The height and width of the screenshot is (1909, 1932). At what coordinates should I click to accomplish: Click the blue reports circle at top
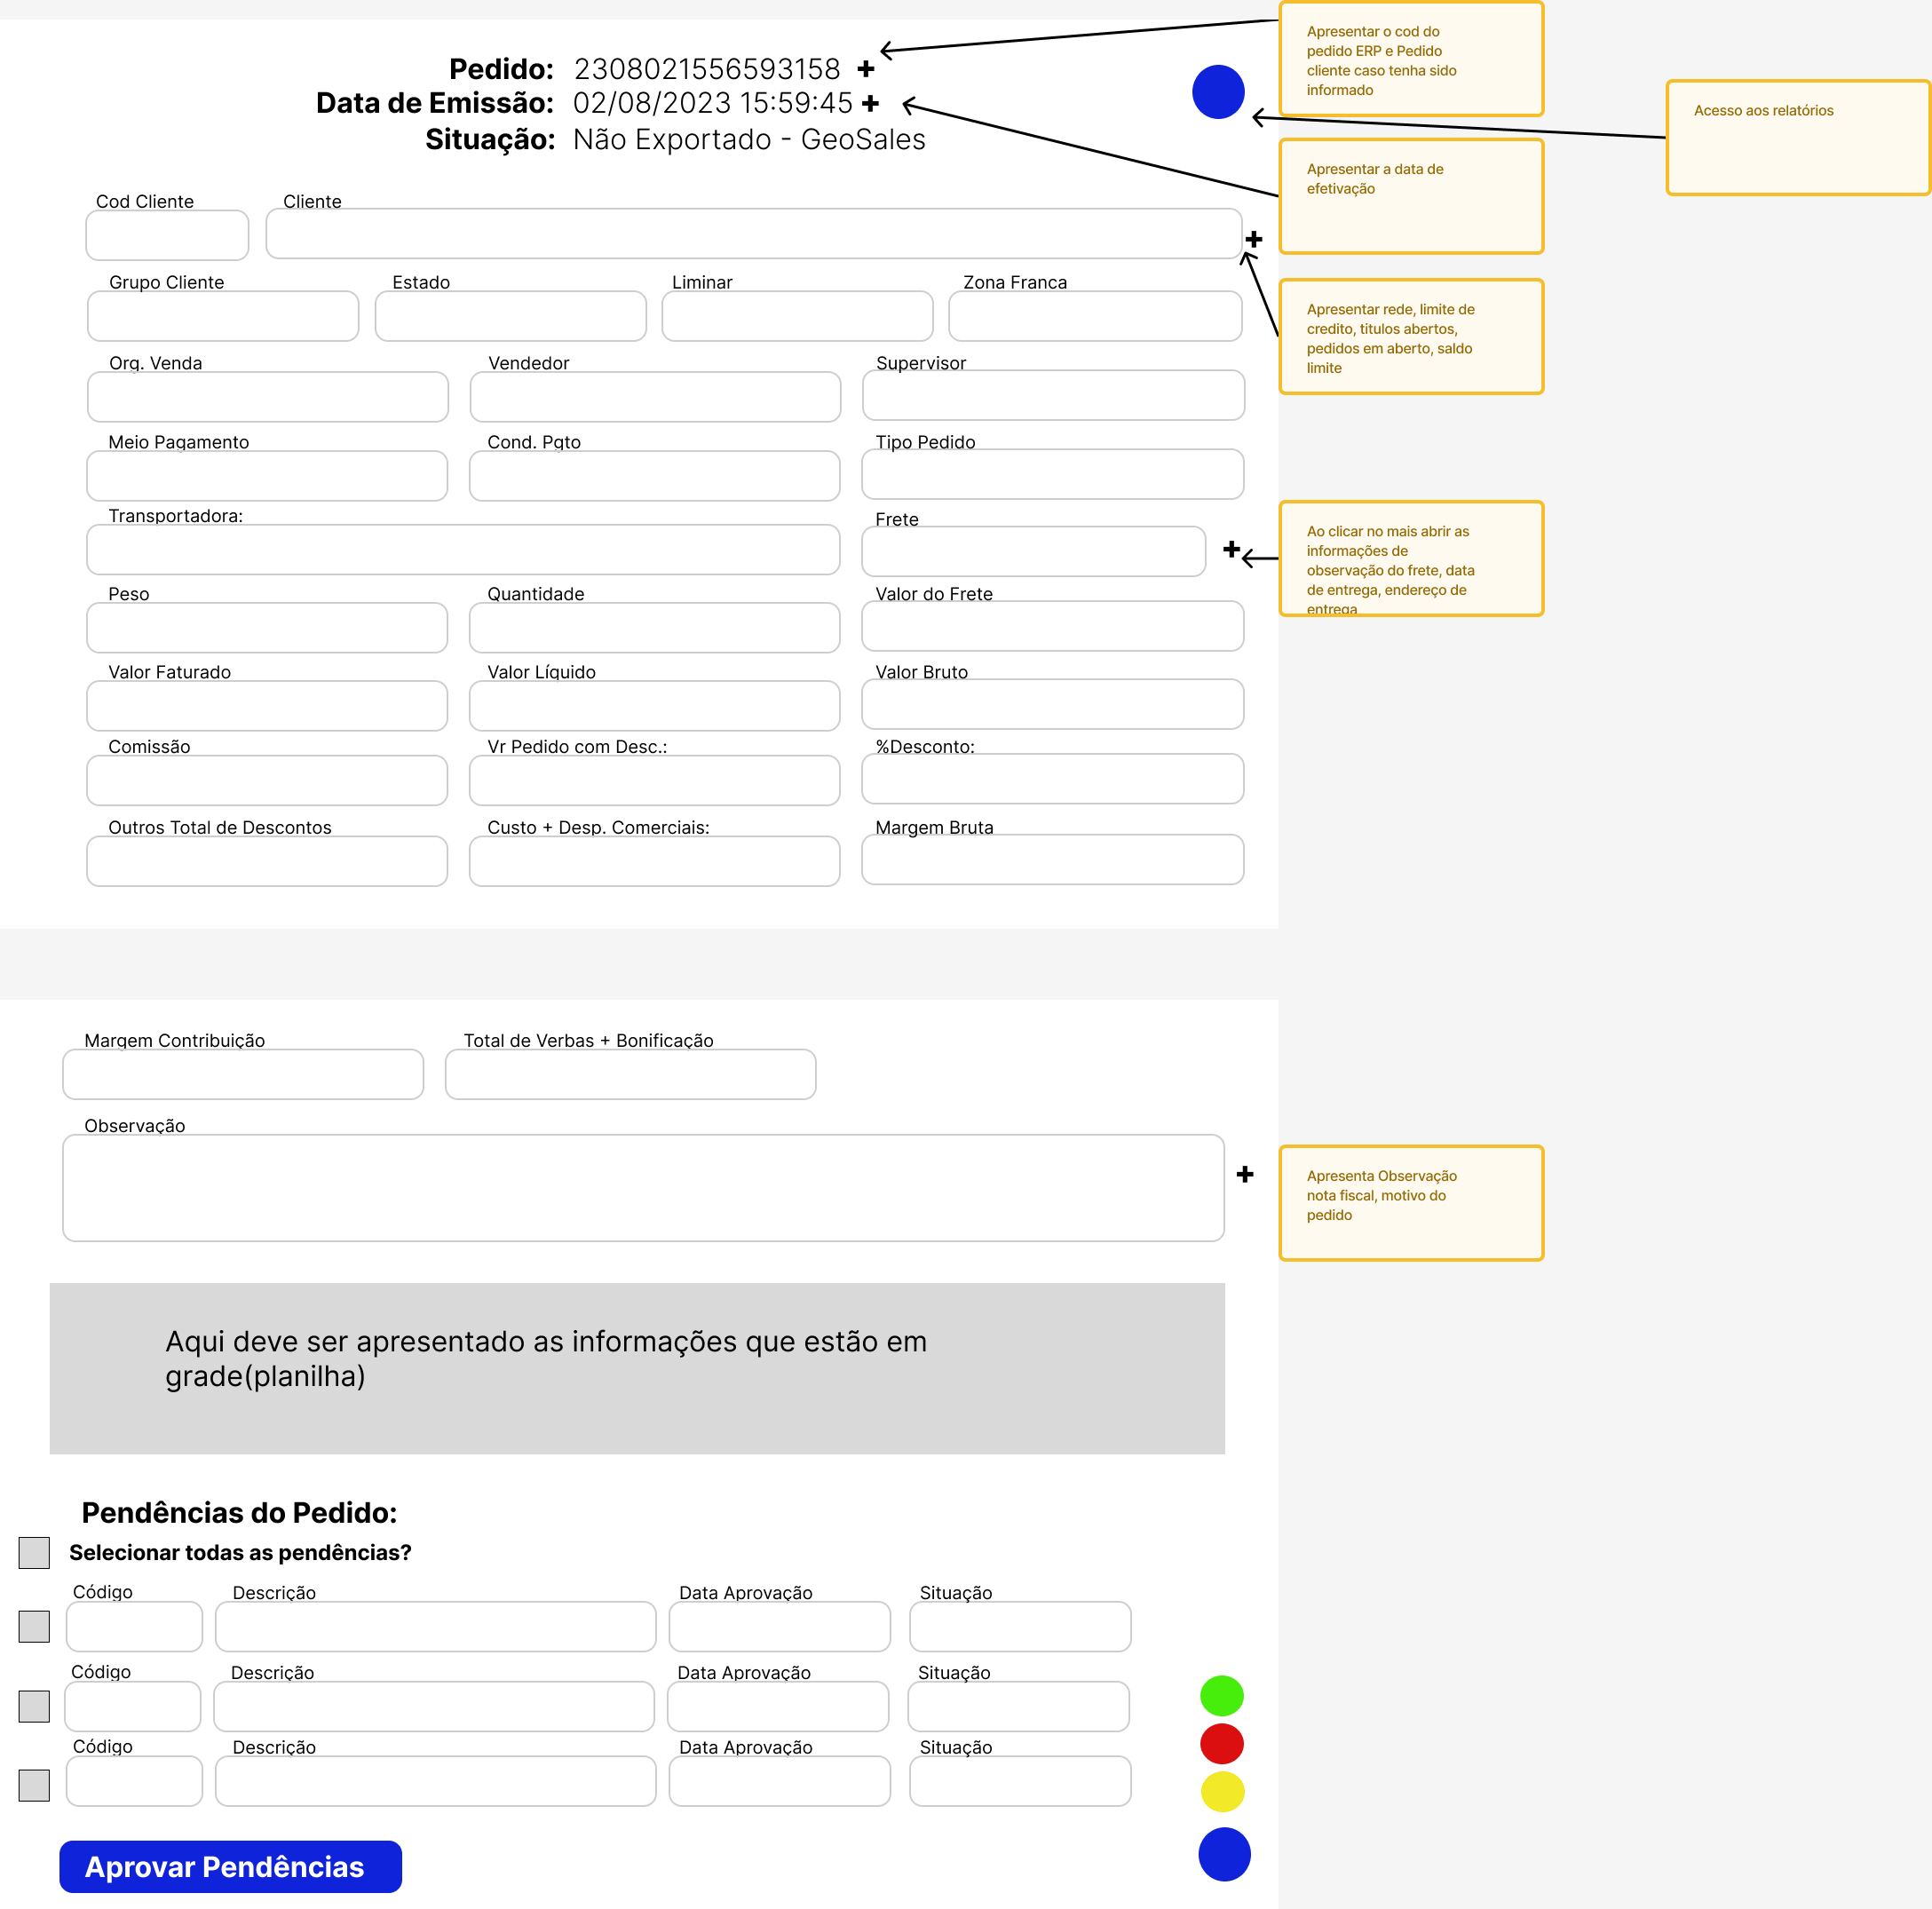point(1218,92)
